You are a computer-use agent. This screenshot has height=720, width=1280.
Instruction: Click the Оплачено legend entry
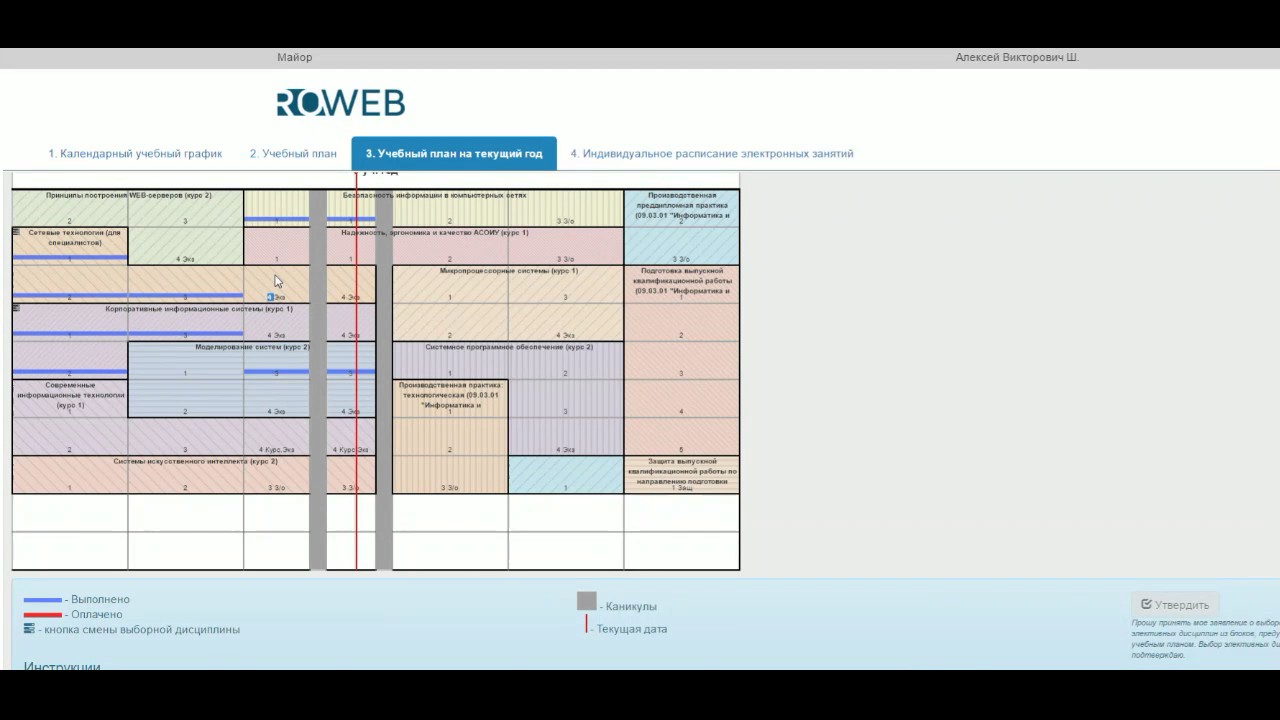point(73,614)
